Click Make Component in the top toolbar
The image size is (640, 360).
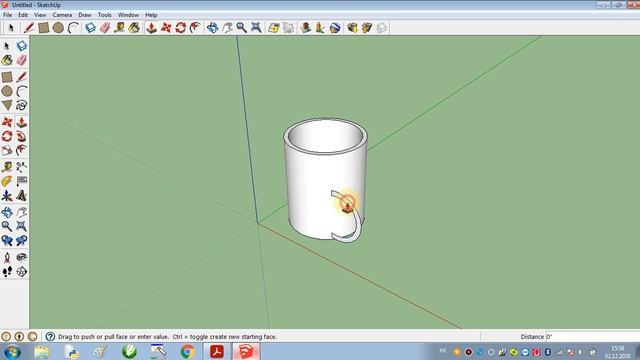(x=90, y=28)
